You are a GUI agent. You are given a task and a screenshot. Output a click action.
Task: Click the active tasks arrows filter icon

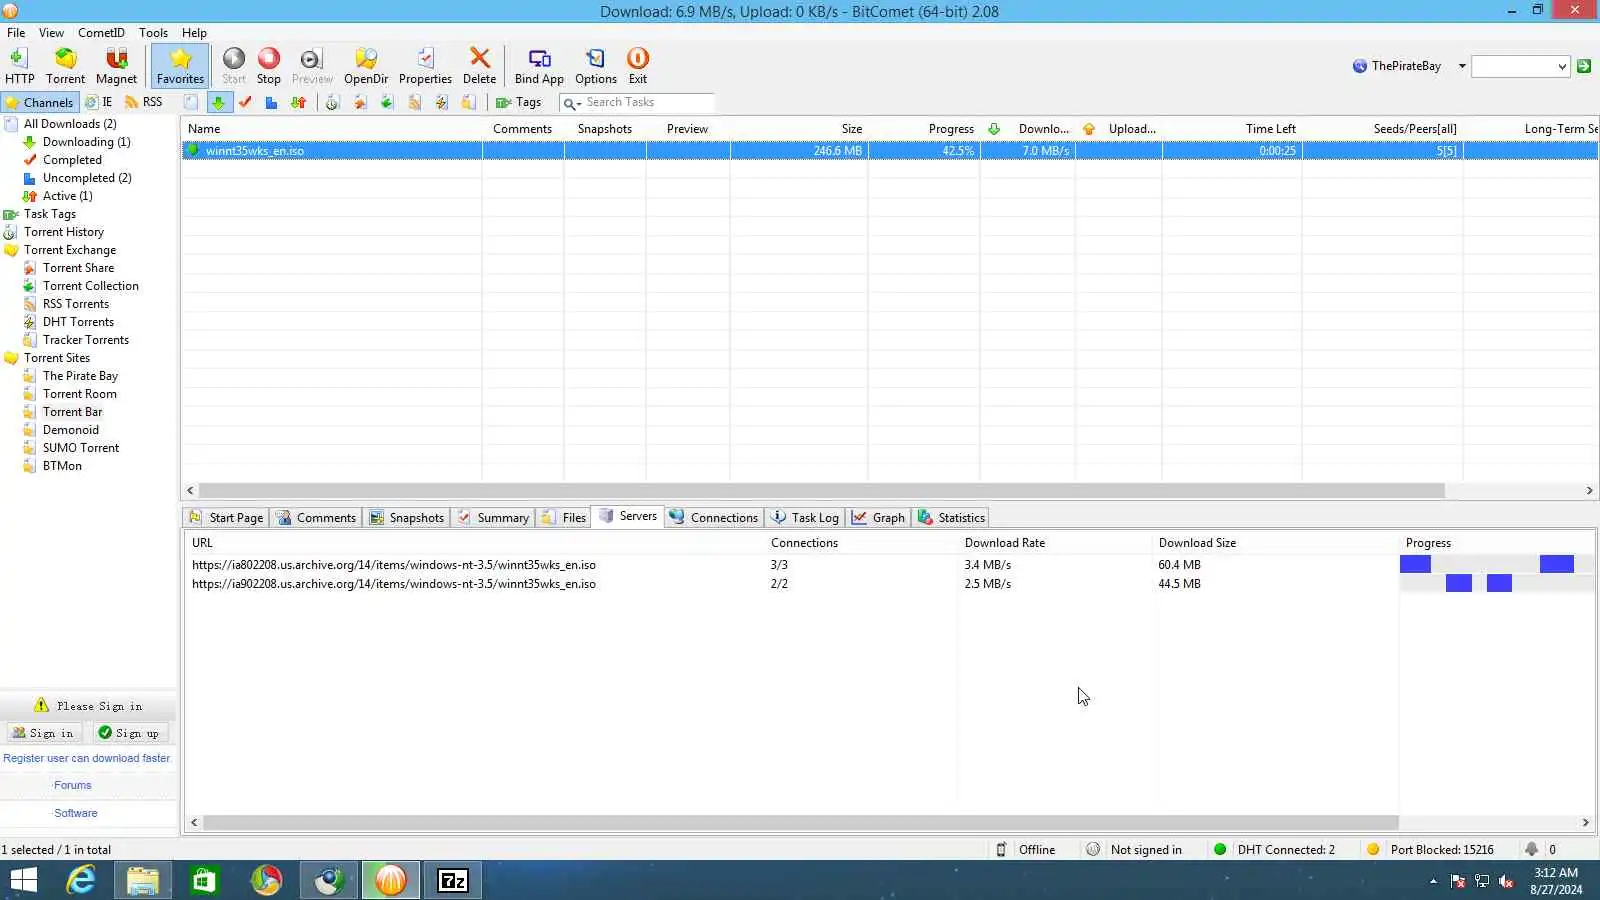pyautogui.click(x=298, y=102)
